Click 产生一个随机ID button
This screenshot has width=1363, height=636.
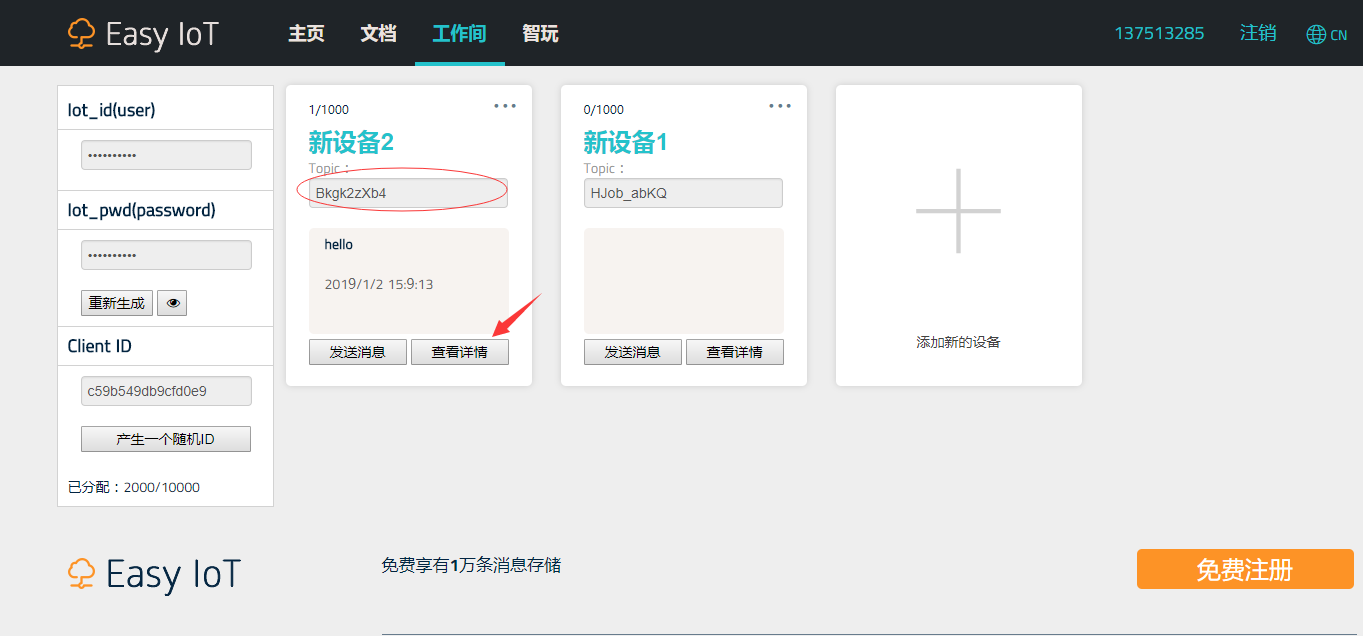click(x=166, y=439)
